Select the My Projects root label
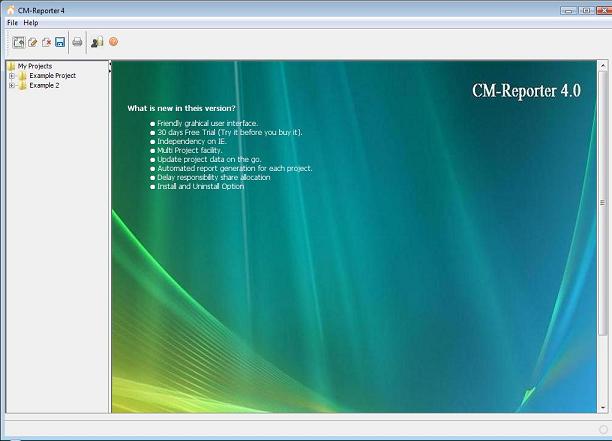This screenshot has width=612, height=441. [x=35, y=66]
